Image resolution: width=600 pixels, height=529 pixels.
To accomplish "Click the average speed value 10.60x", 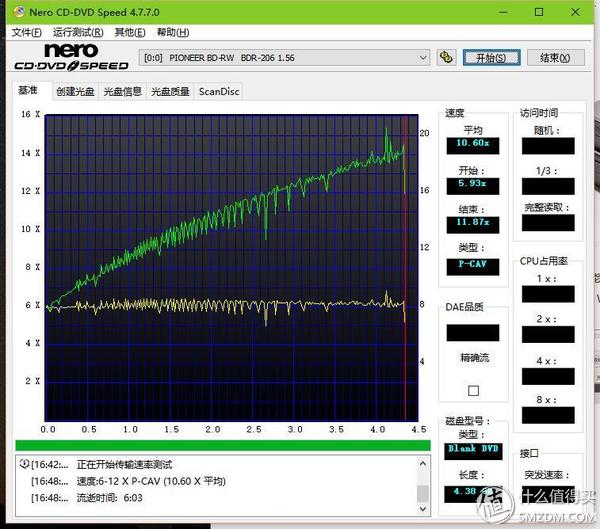I will (x=473, y=145).
